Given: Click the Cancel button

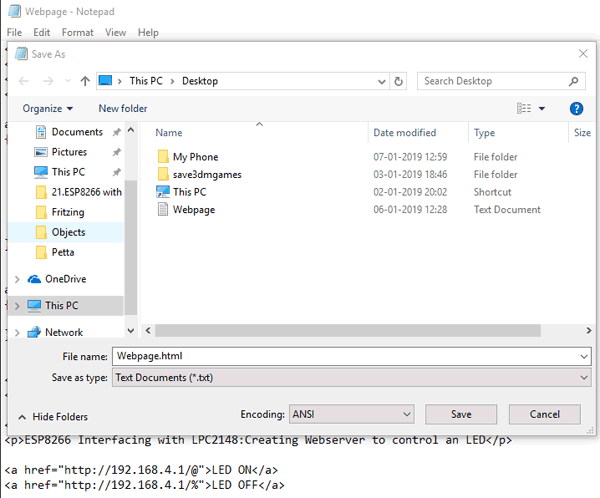Looking at the screenshot, I should [545, 414].
